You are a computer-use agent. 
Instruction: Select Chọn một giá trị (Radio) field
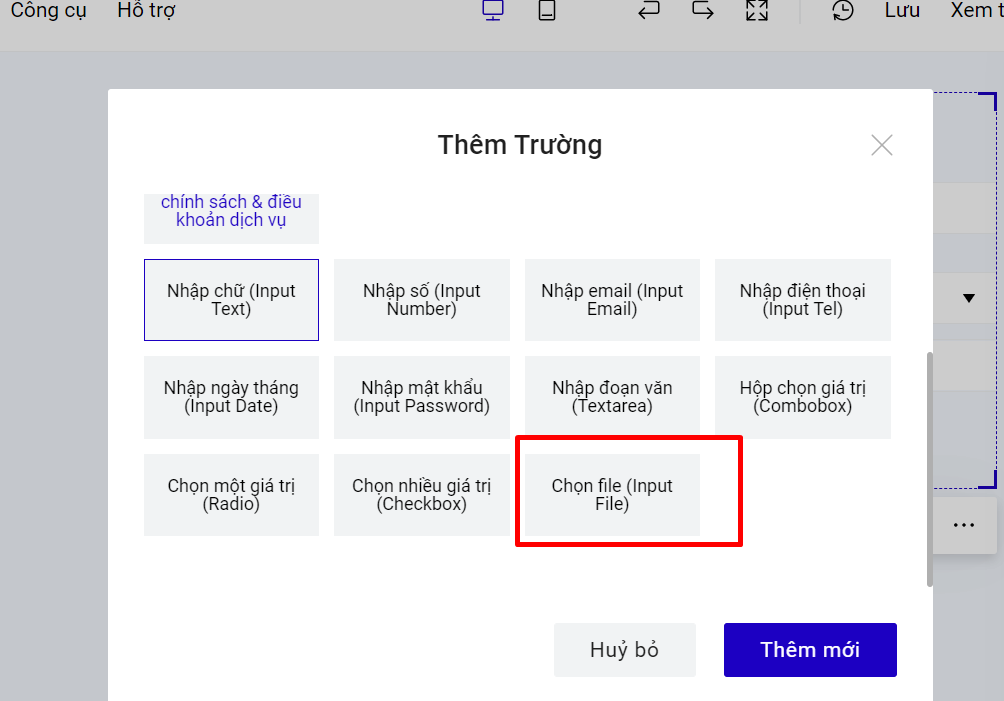point(231,495)
